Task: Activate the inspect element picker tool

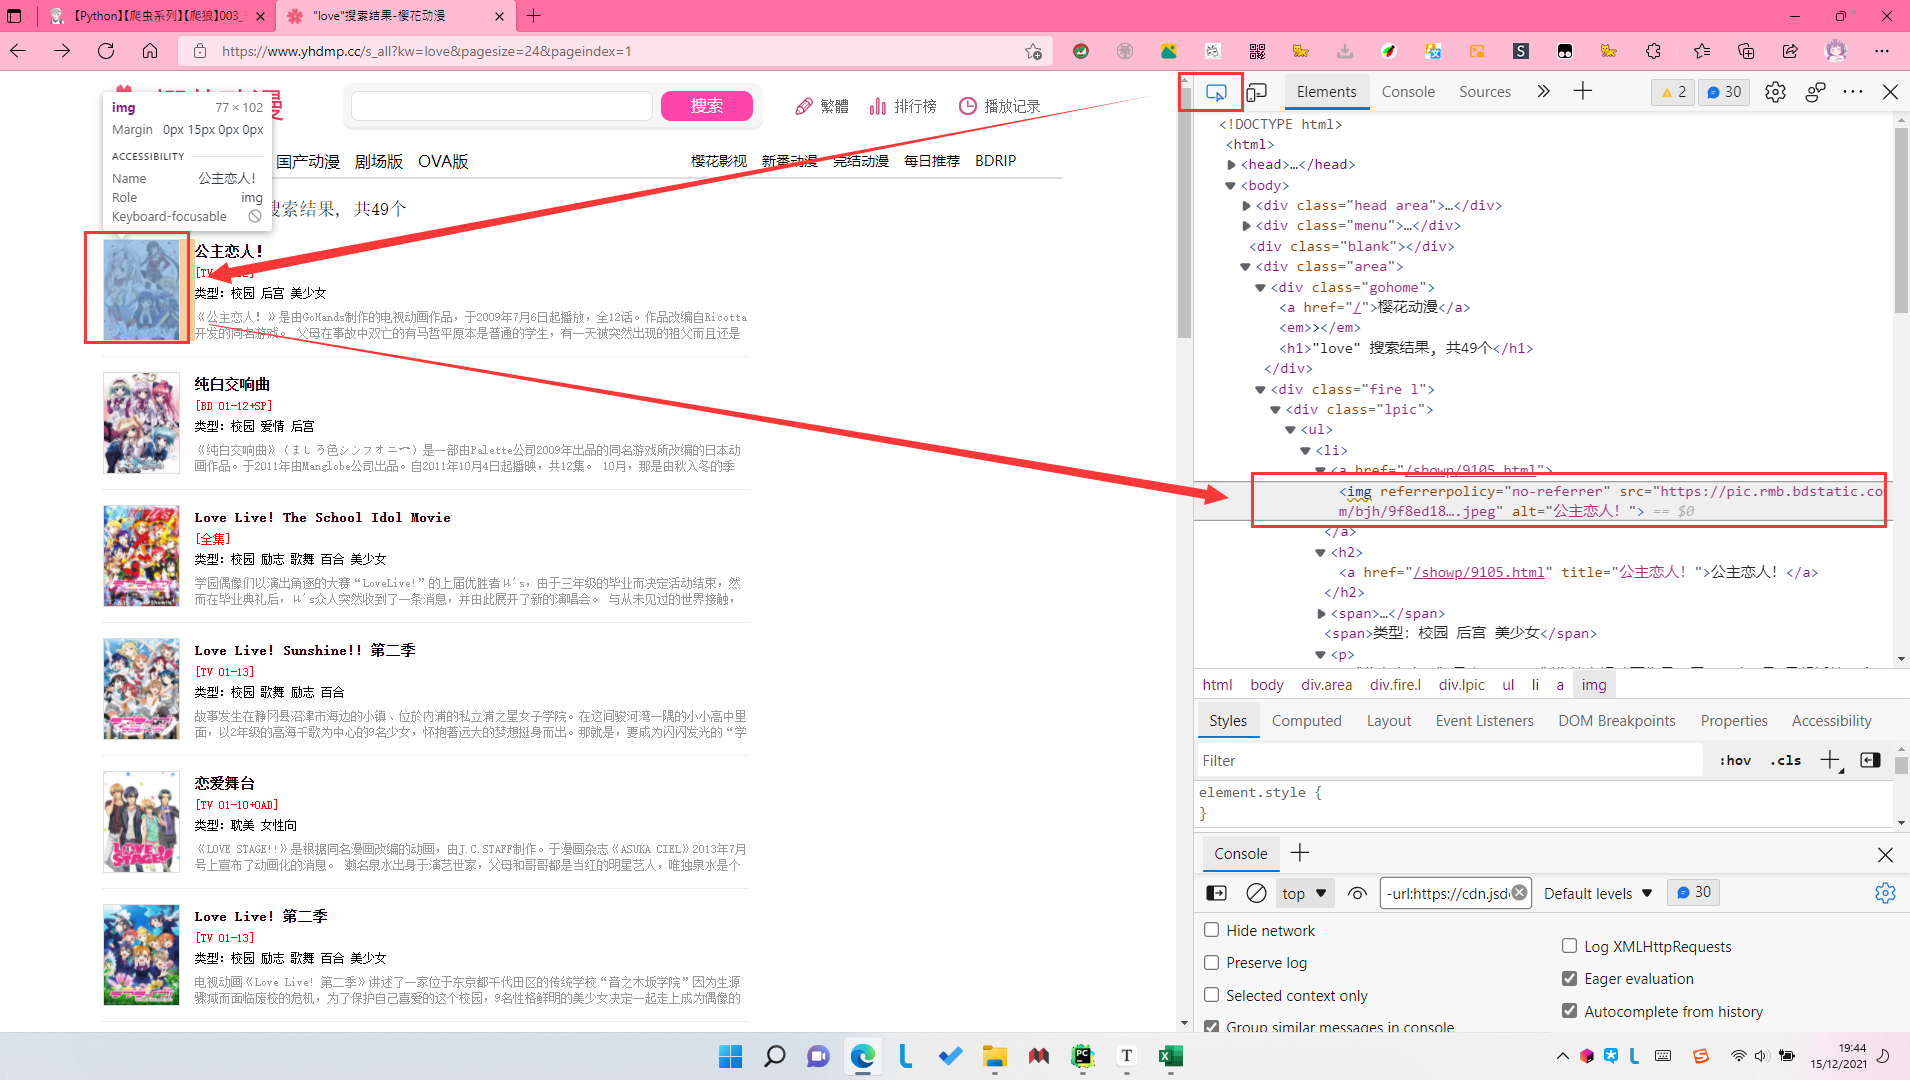Action: click(1216, 92)
